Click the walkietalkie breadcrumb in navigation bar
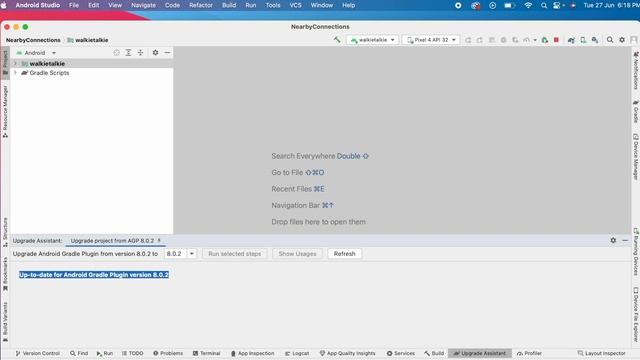The height and width of the screenshot is (360, 640). pos(88,40)
